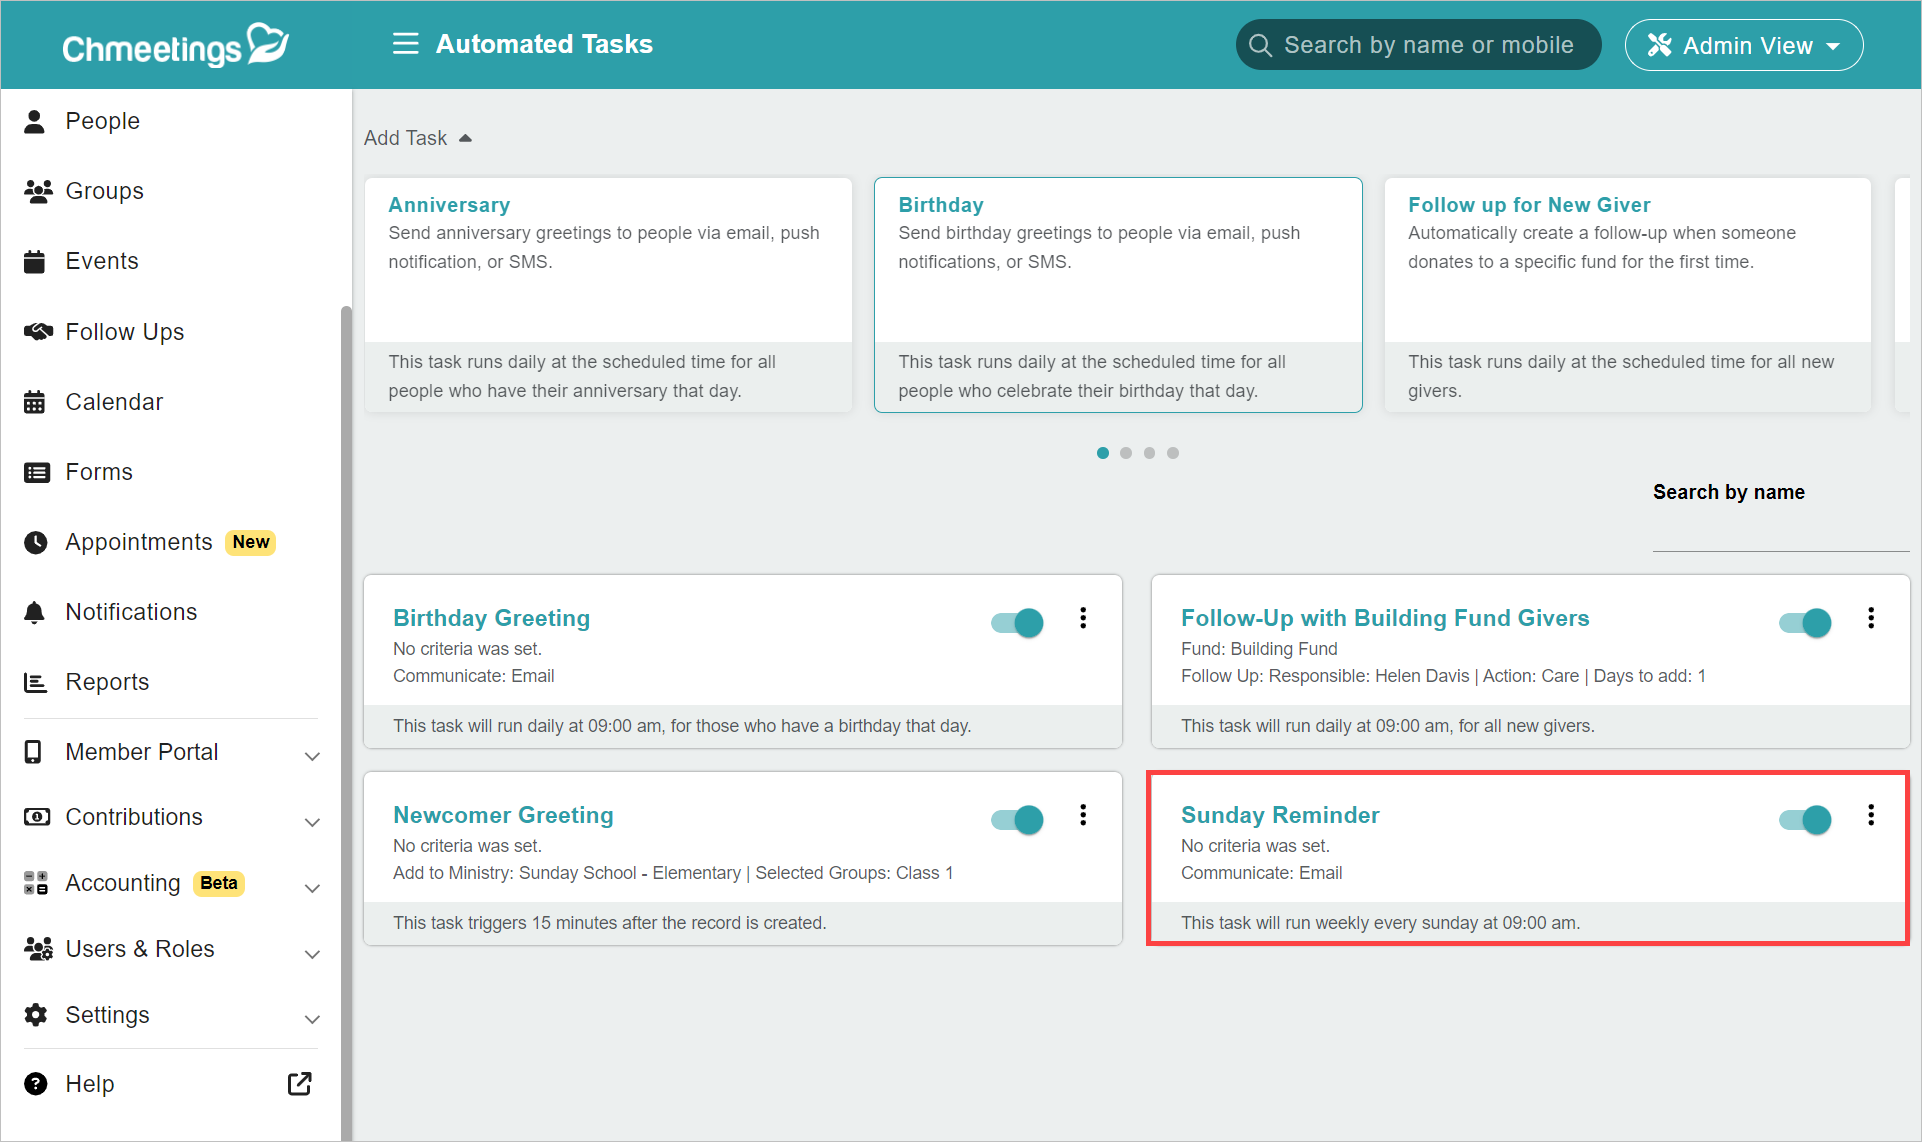Click the Settings gear icon
1922x1142 pixels.
(x=36, y=1015)
